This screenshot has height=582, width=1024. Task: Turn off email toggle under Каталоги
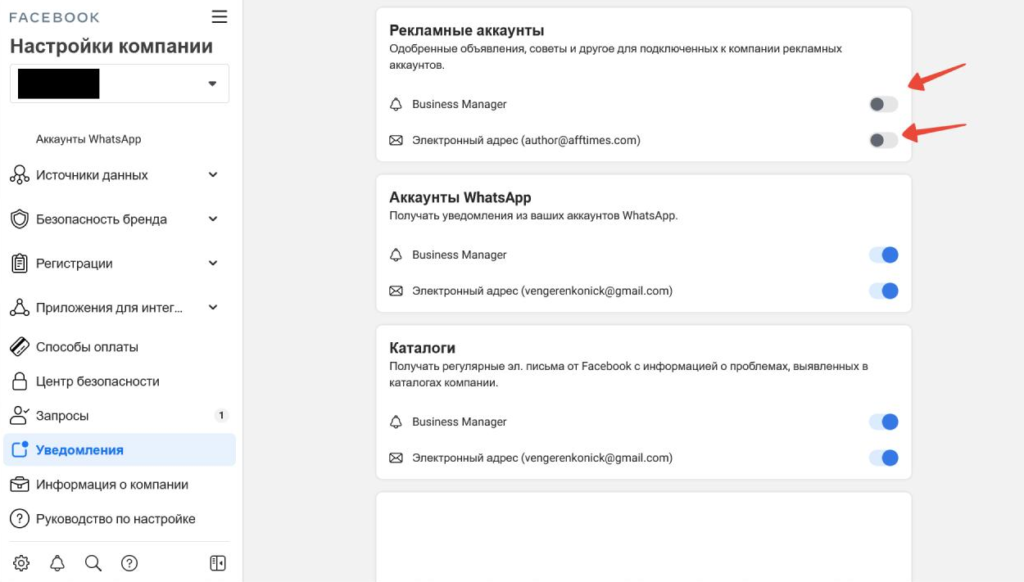pos(884,458)
